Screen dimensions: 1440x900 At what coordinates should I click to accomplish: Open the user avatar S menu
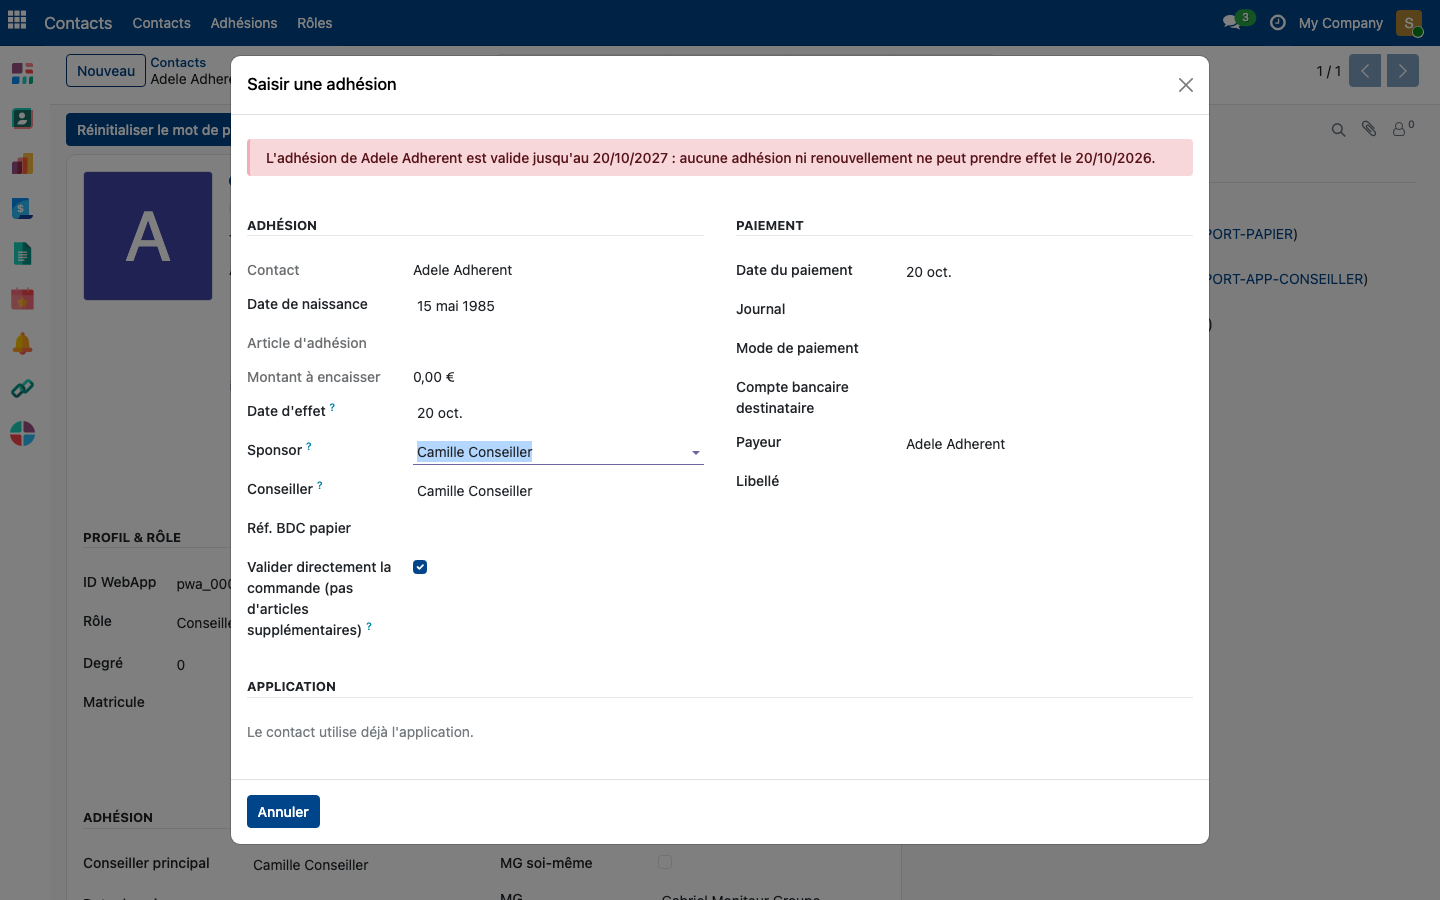[1409, 23]
